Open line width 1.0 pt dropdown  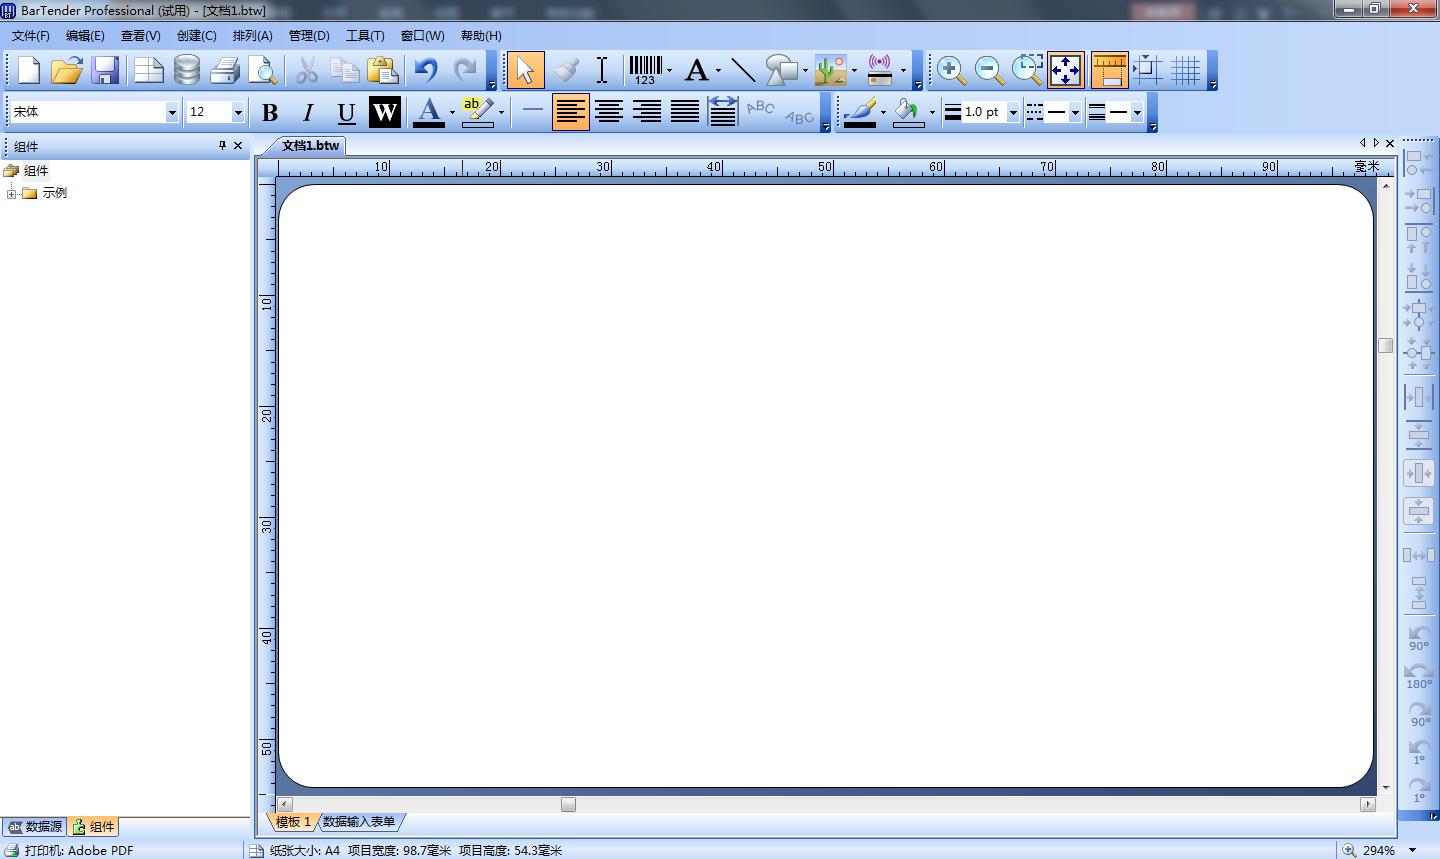[1013, 112]
